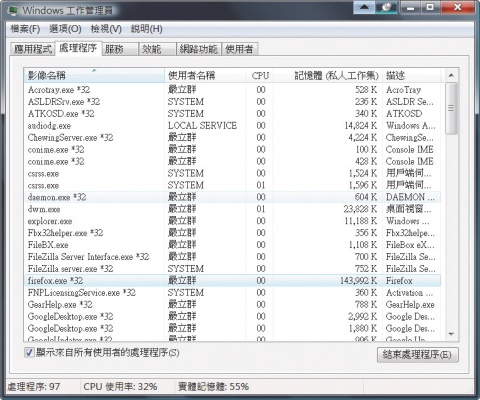This screenshot has width=480, height=400.
Task: Select the csrss.exe row using 1,524 K
Action: (233, 173)
